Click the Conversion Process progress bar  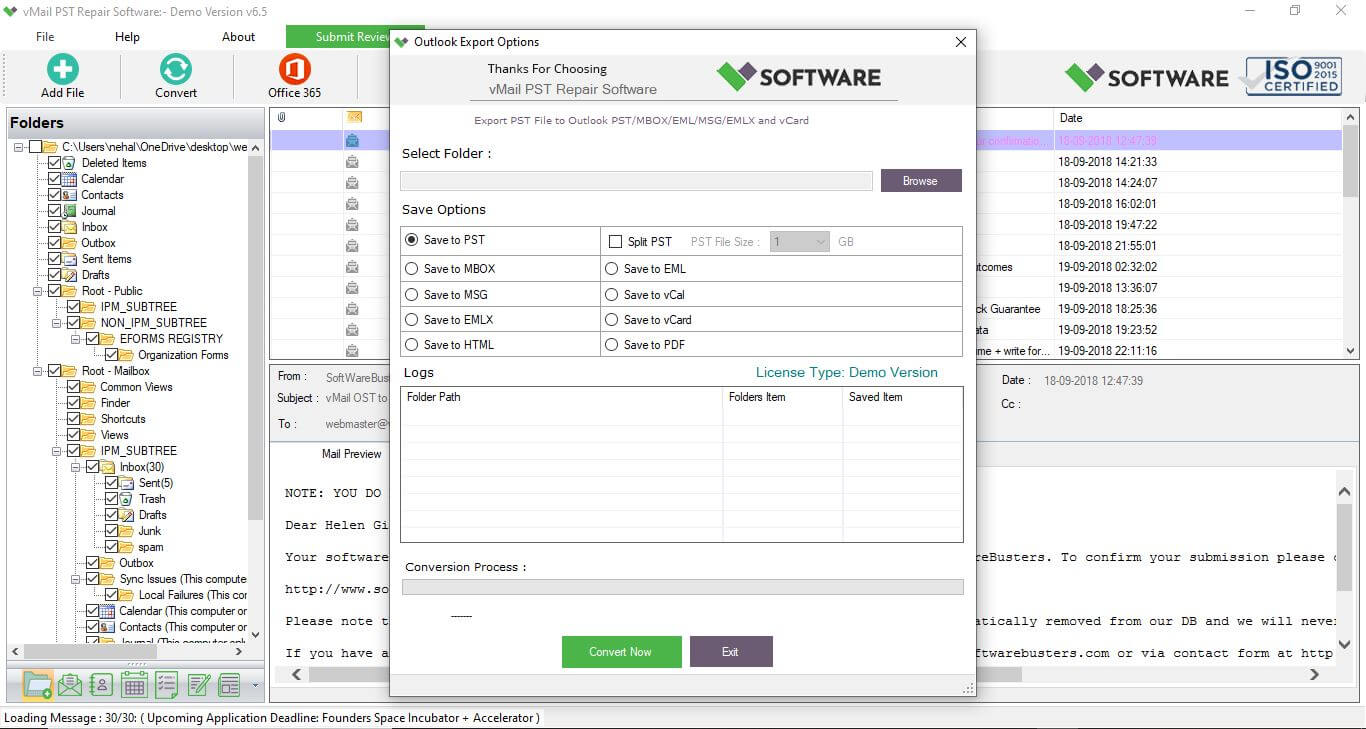pos(683,587)
